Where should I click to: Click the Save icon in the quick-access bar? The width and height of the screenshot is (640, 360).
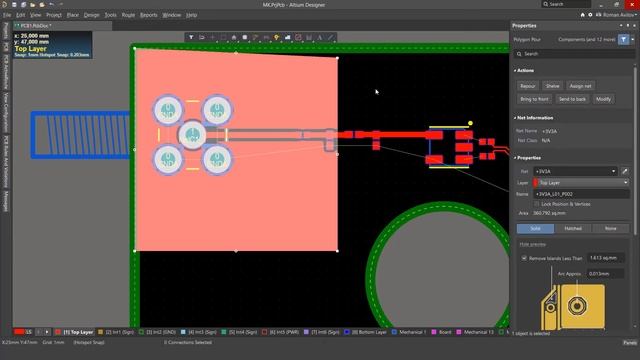pos(14,4)
